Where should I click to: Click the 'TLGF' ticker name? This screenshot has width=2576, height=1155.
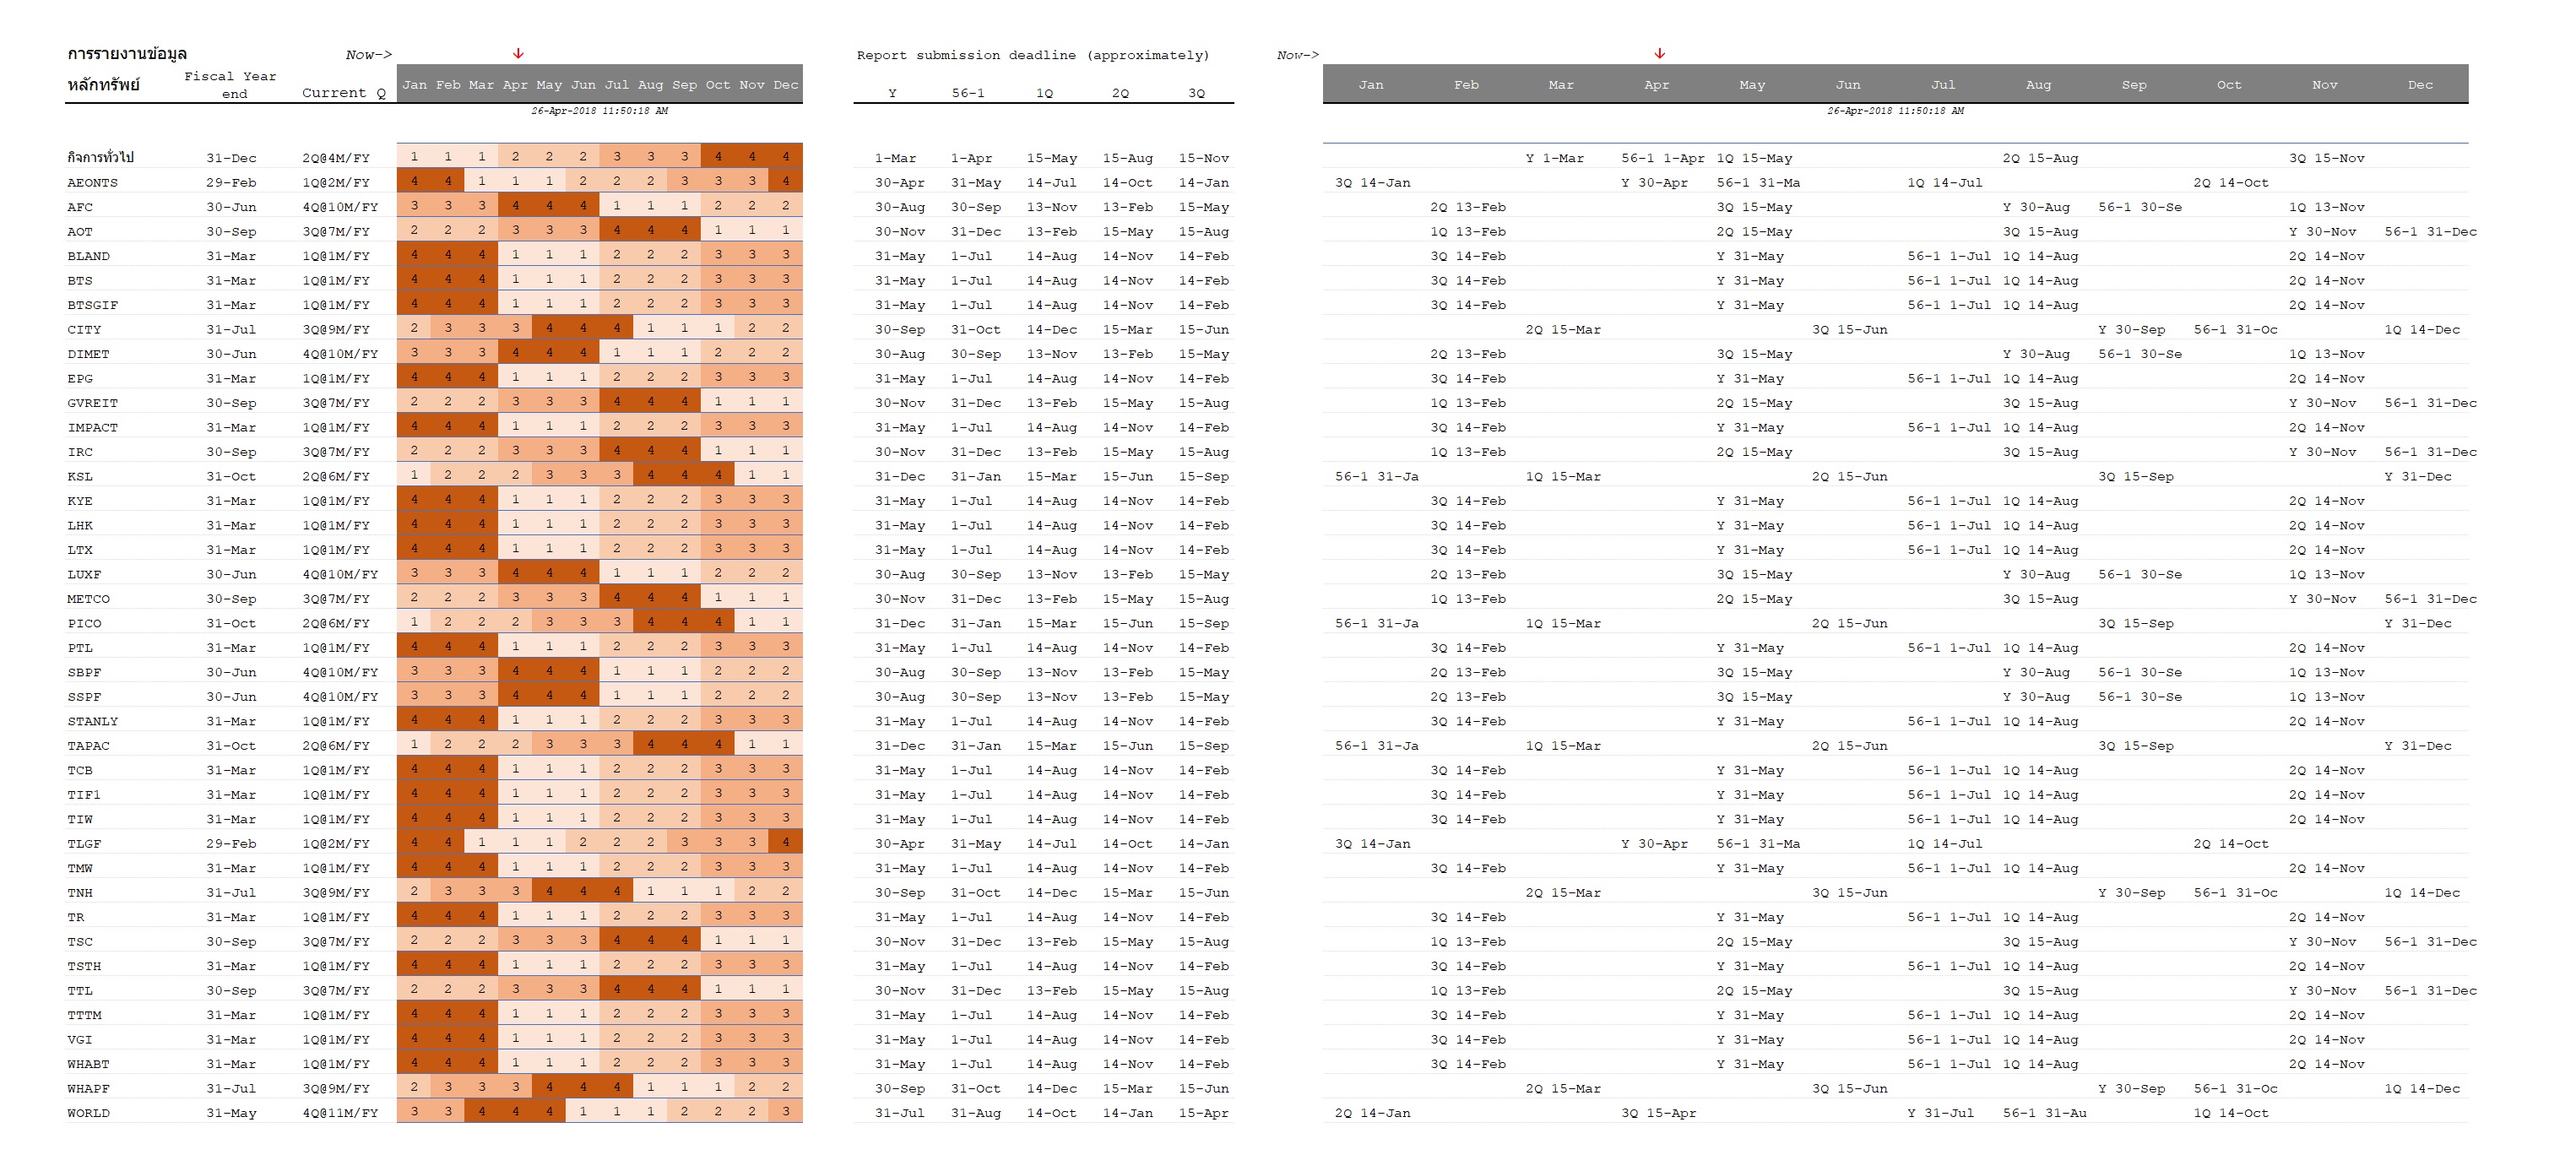[x=84, y=844]
